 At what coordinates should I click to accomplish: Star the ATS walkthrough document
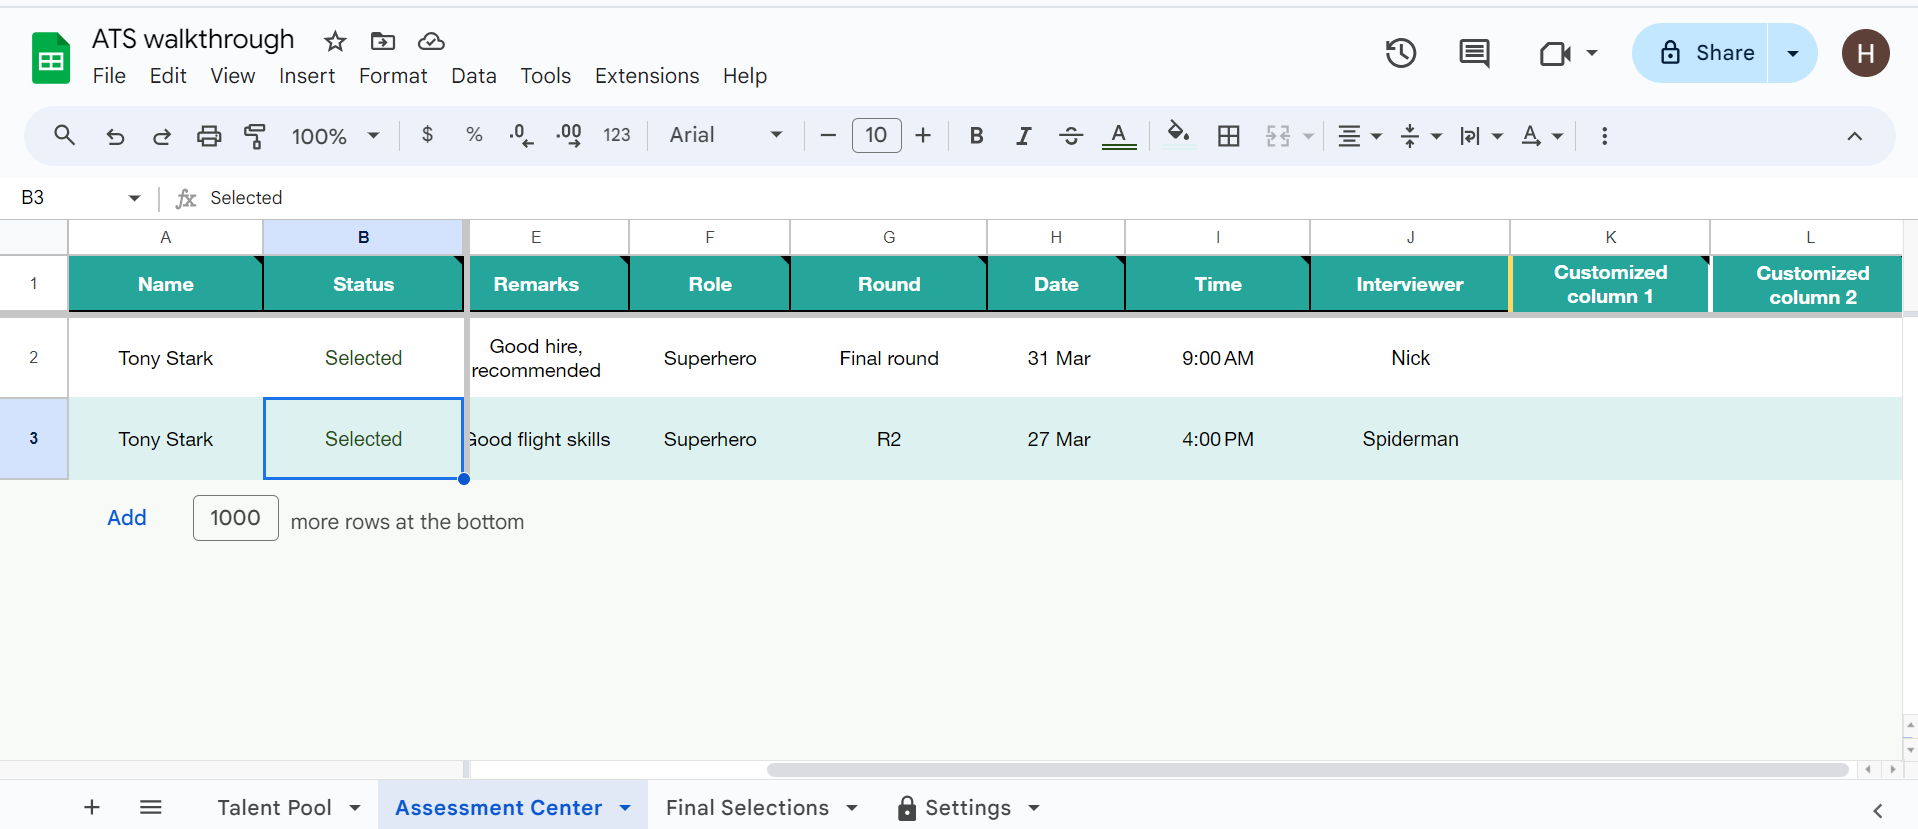[x=335, y=41]
